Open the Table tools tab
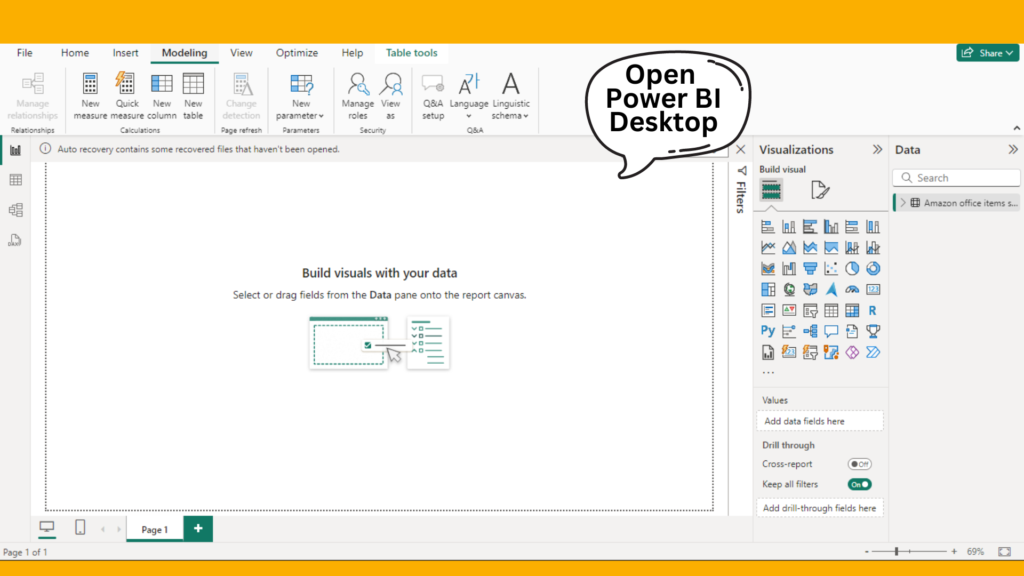 [411, 53]
